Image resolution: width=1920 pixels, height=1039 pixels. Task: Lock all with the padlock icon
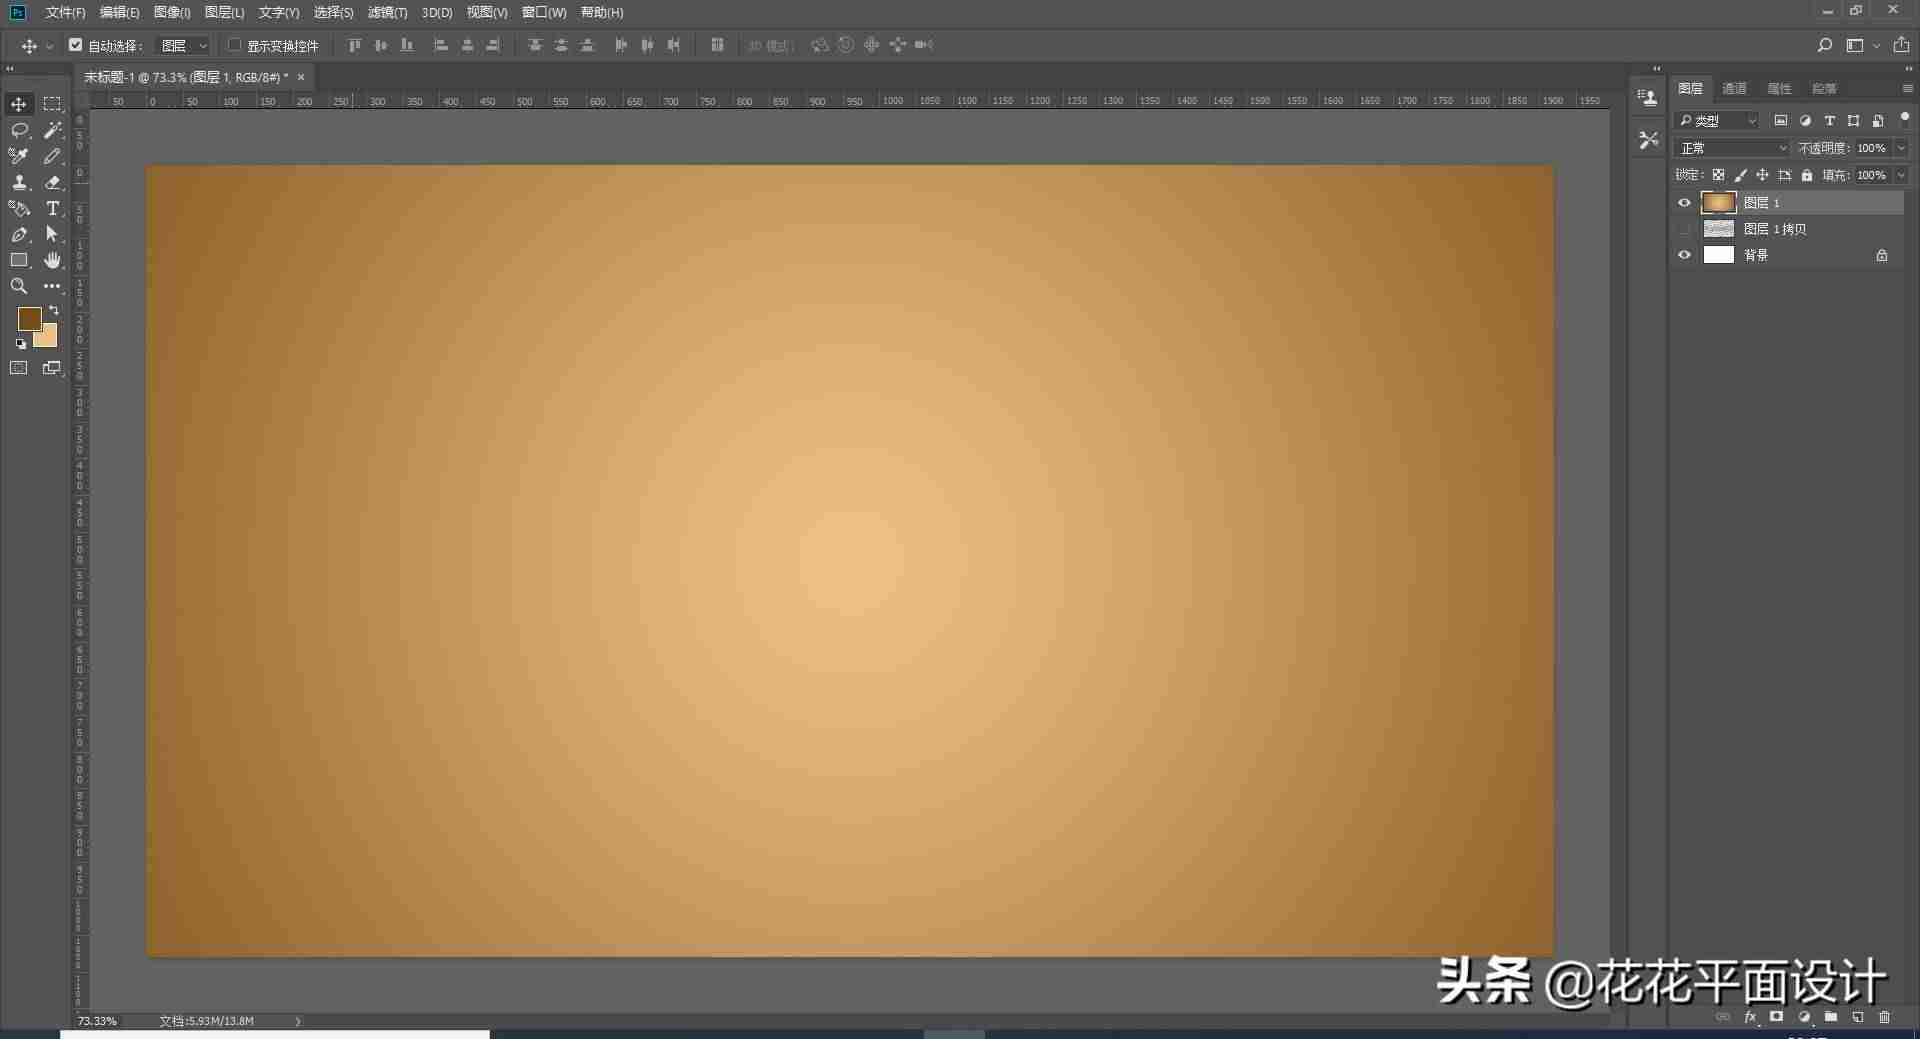tap(1807, 175)
